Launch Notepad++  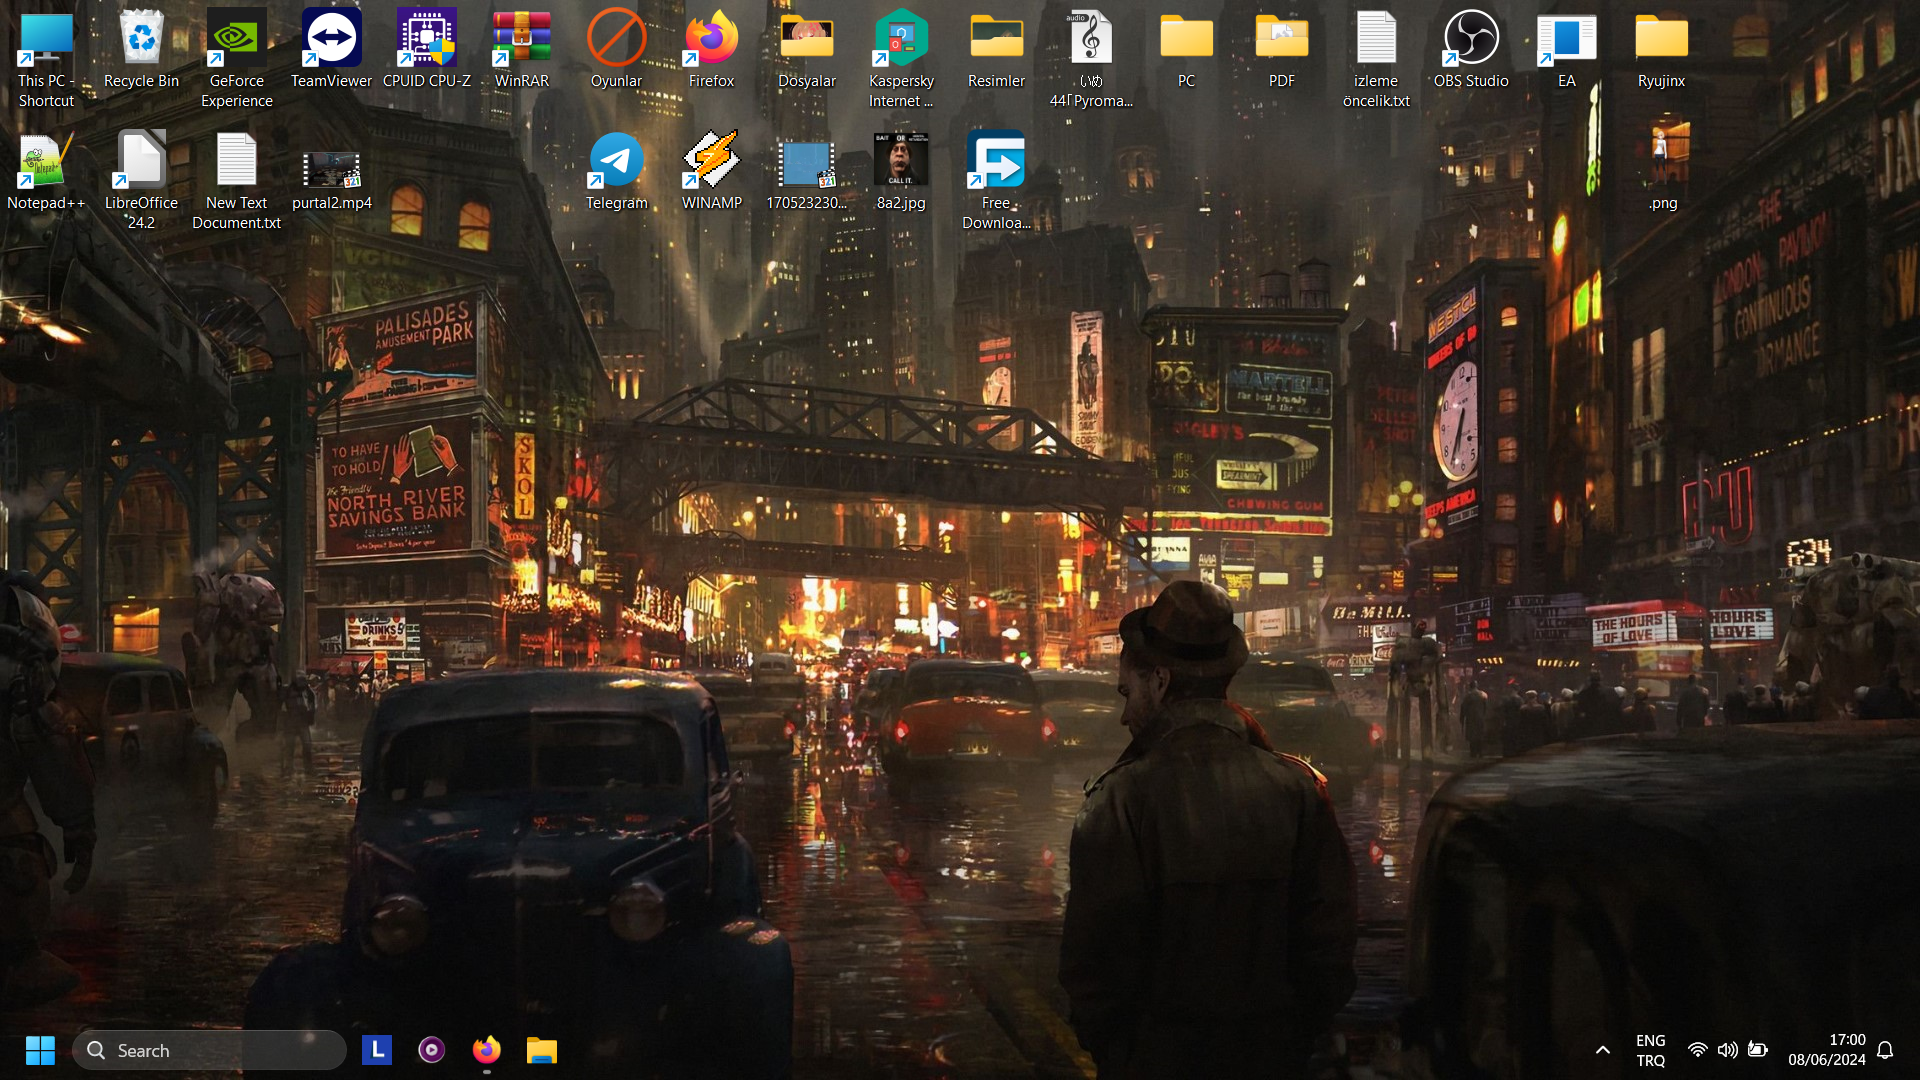coord(46,172)
